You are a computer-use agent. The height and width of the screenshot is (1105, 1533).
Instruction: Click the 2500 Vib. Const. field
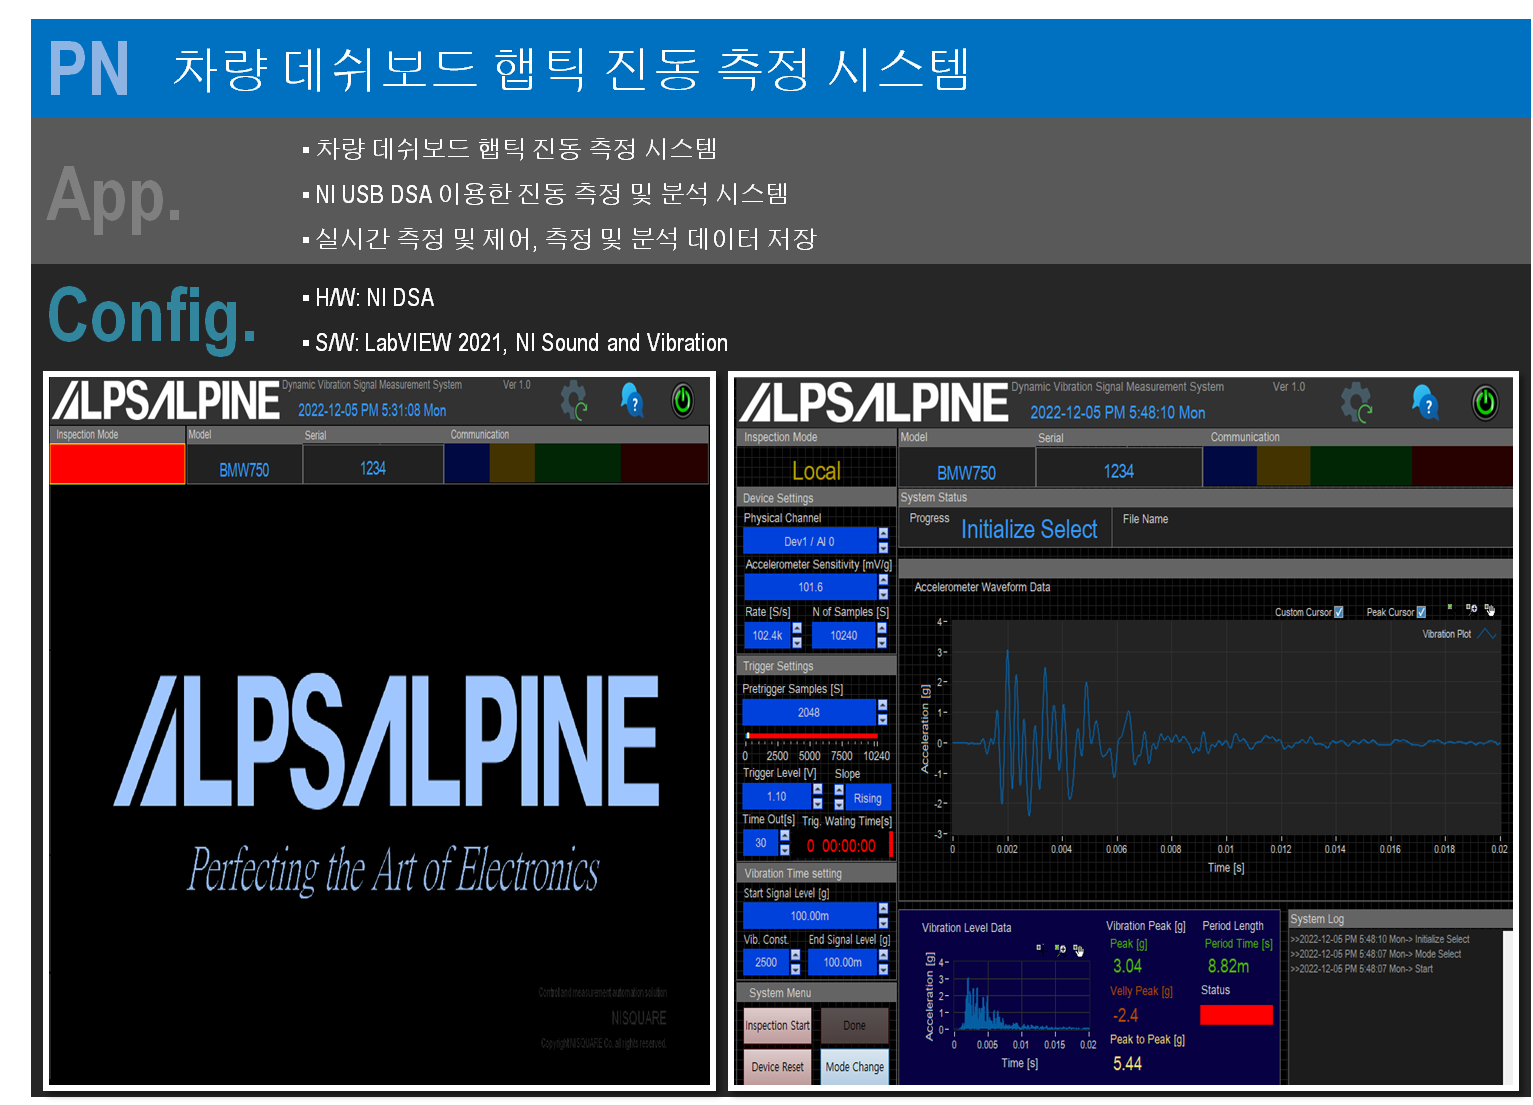[x=766, y=962]
